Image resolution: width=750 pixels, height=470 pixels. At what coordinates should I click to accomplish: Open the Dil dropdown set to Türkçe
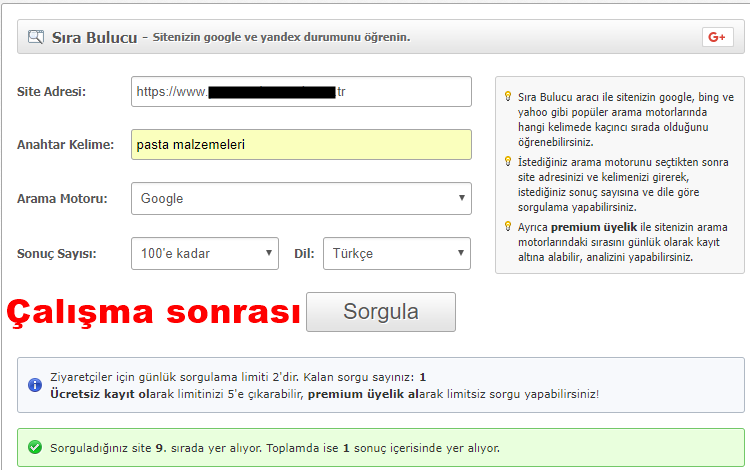(395, 253)
